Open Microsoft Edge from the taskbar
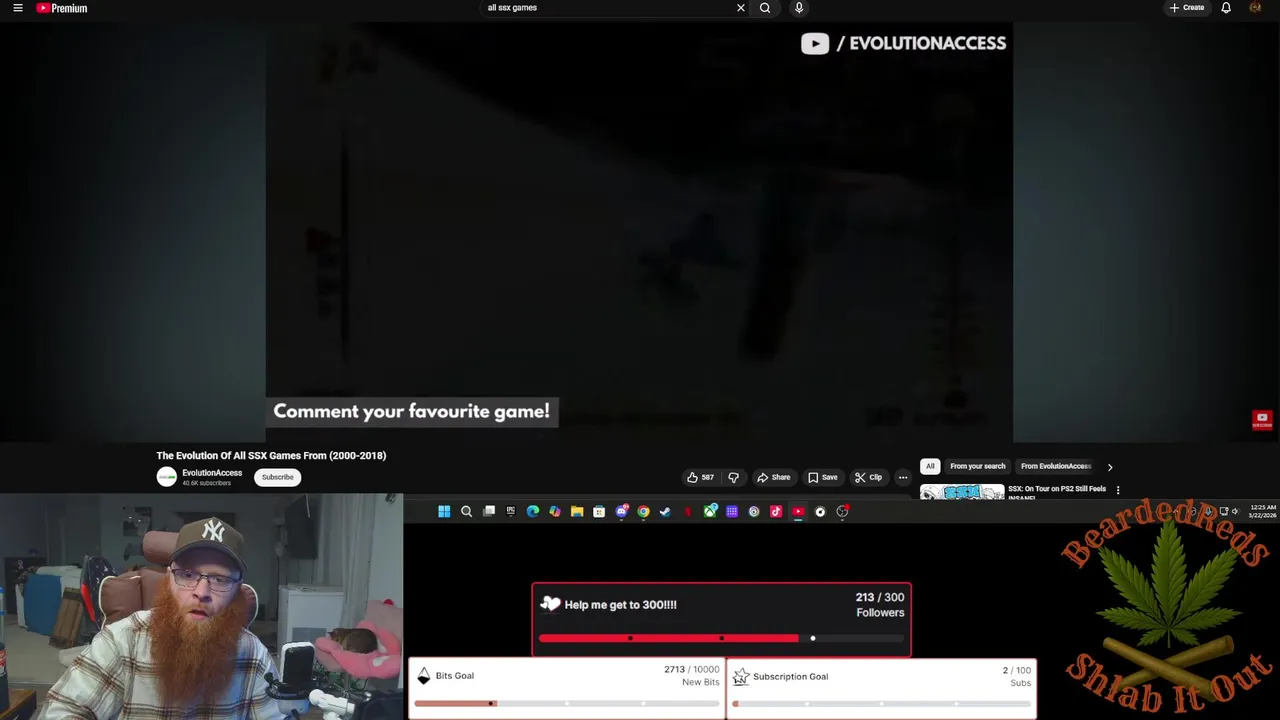 [x=533, y=512]
